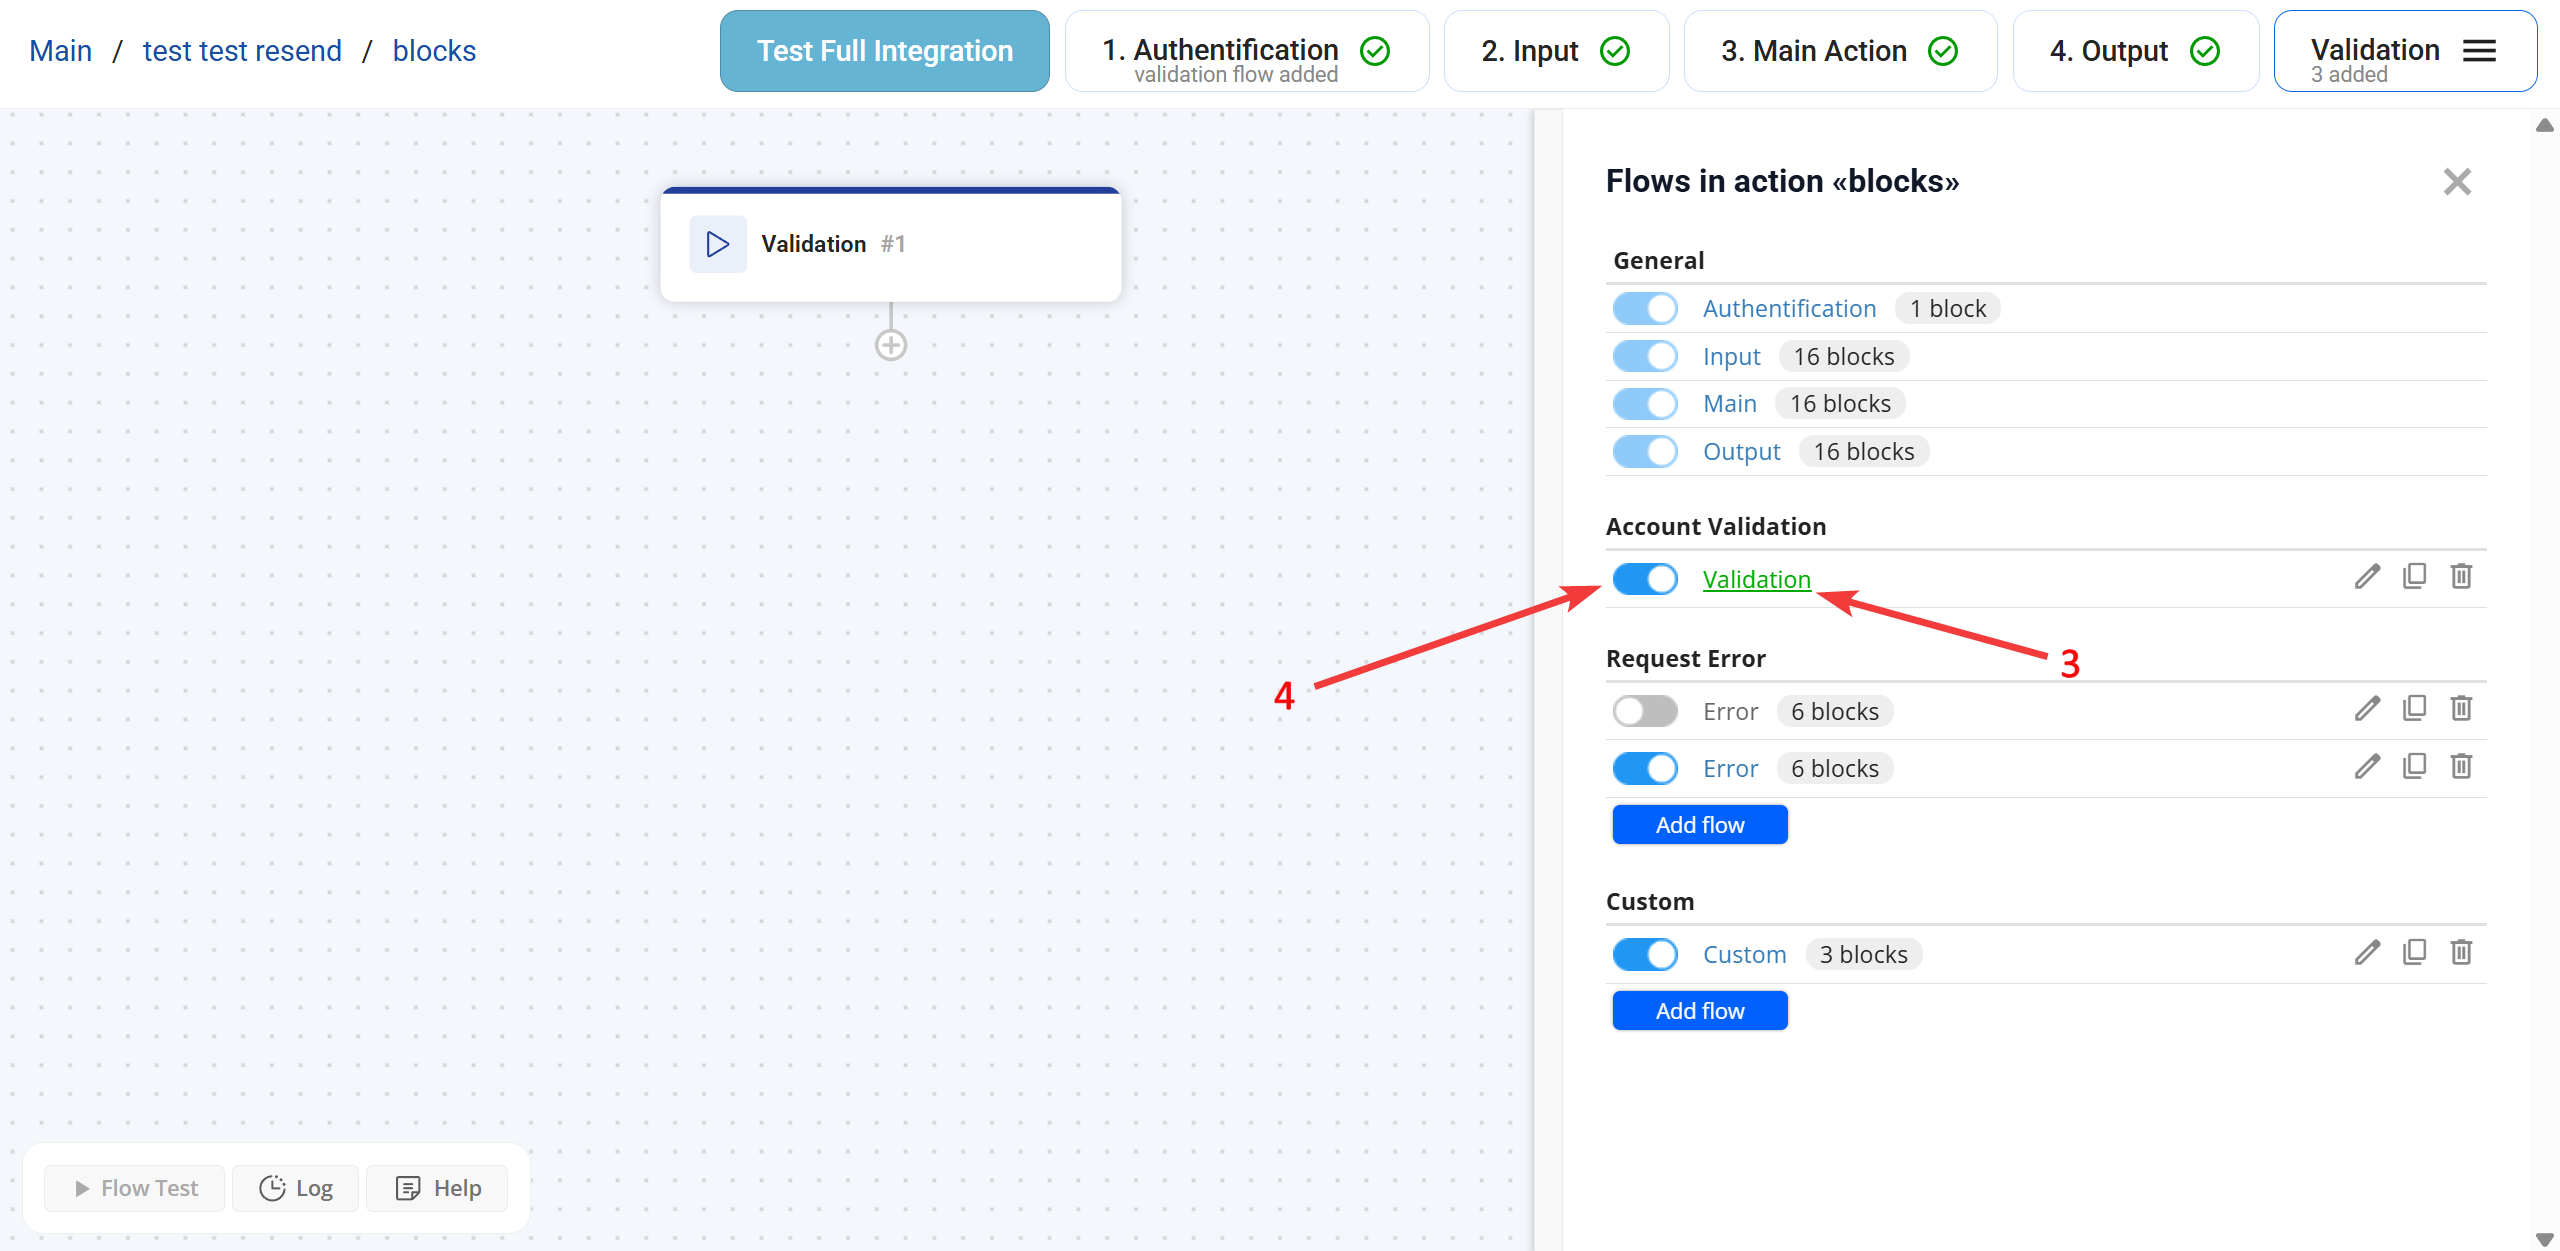Delete the disabled Error flow via trash icon
Viewport: 2560px width, 1251px height.
(2461, 709)
